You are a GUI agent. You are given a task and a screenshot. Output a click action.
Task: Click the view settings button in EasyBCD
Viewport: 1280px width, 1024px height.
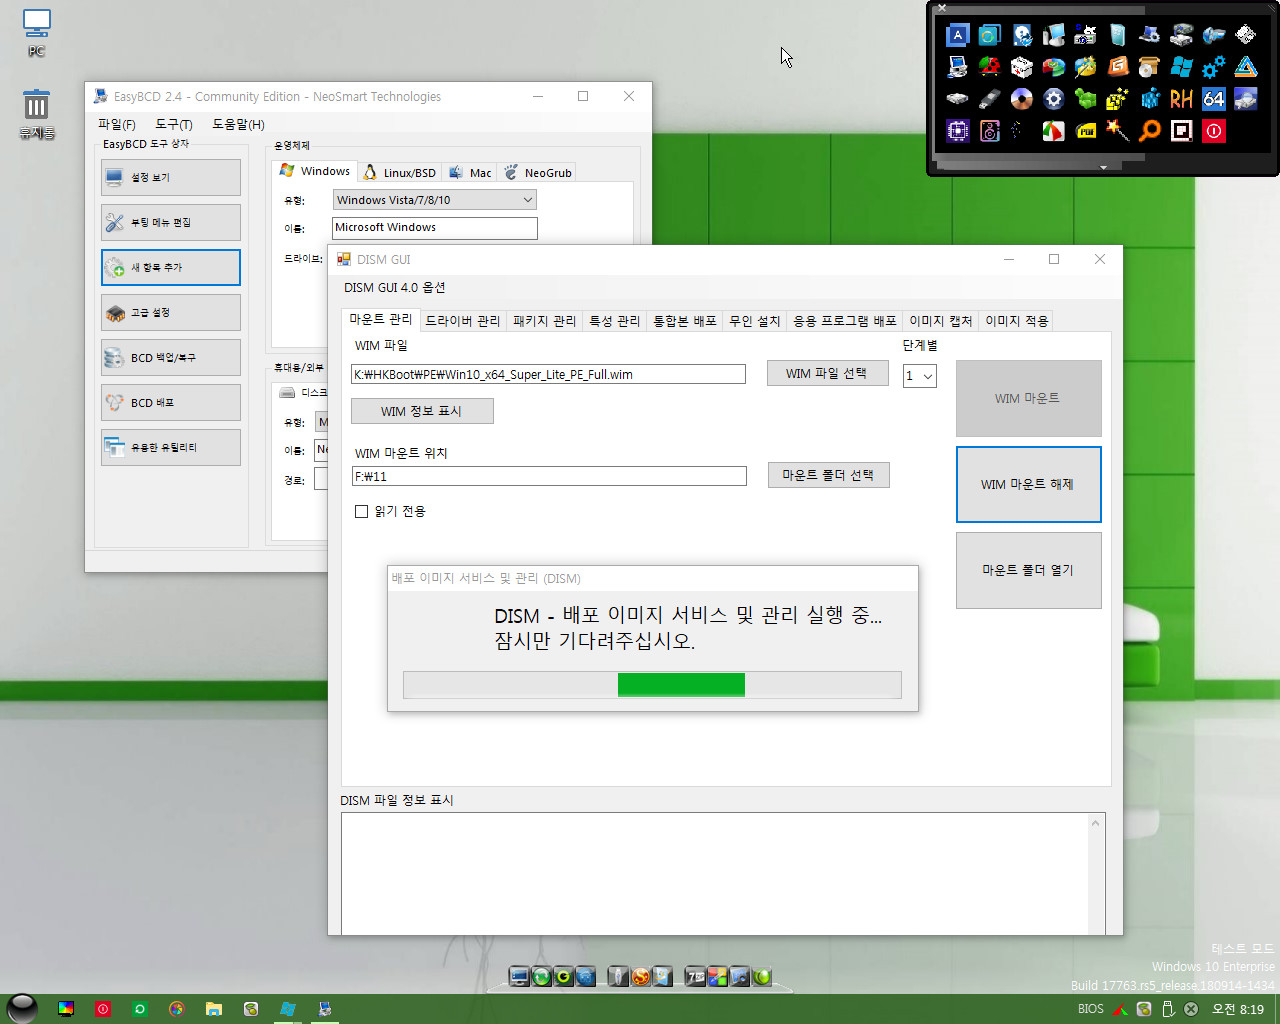click(x=171, y=177)
